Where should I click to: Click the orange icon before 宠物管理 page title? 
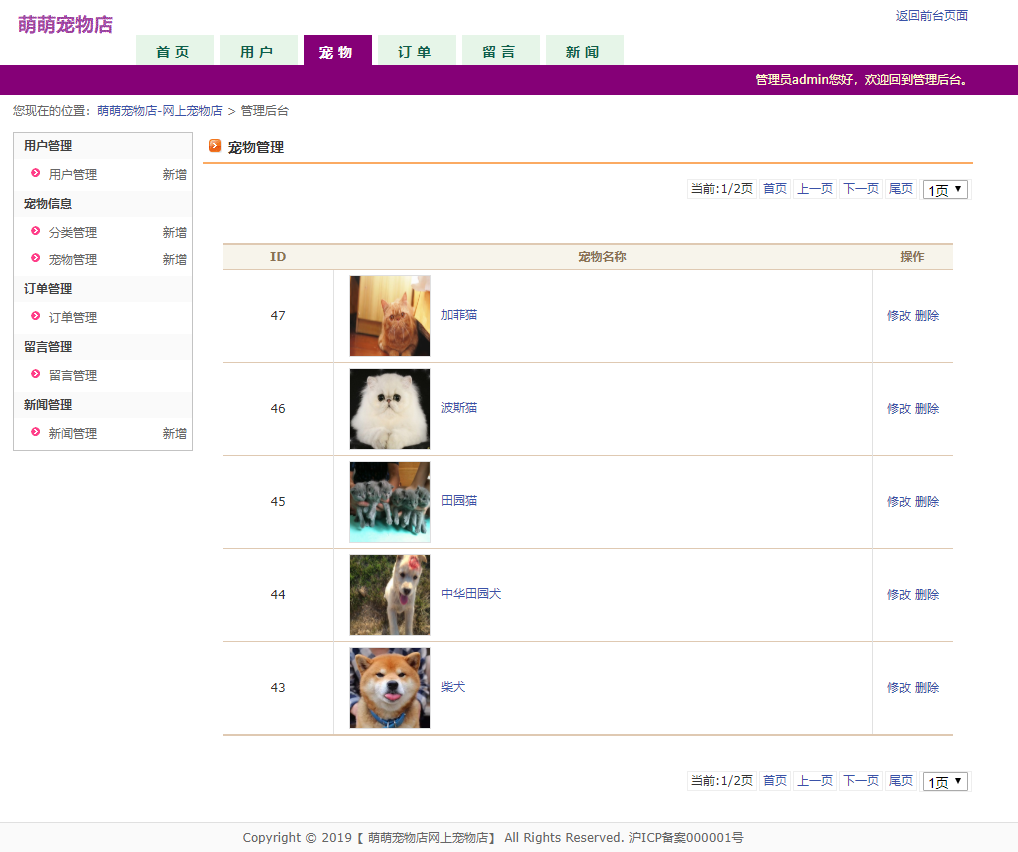tap(216, 145)
